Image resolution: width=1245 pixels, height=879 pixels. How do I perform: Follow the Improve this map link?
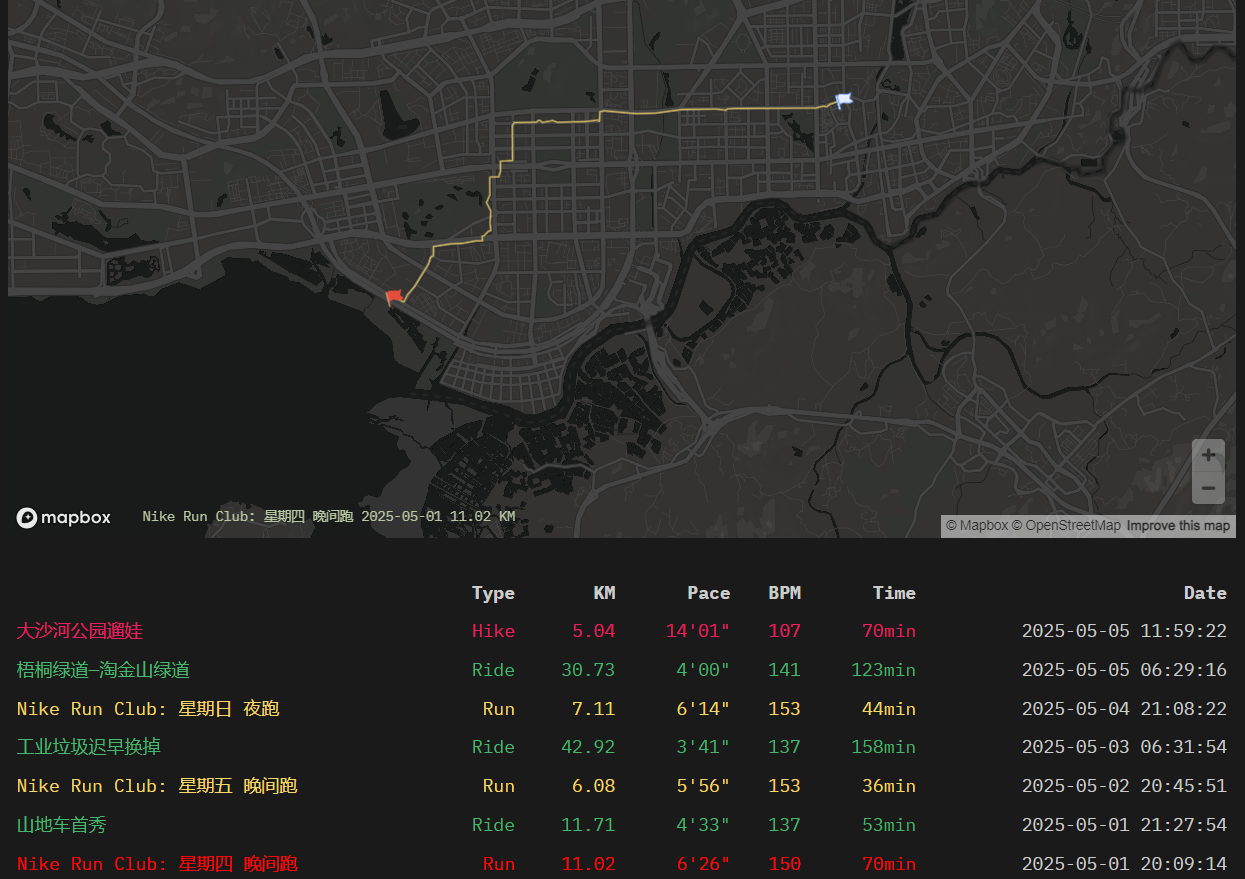1178,526
